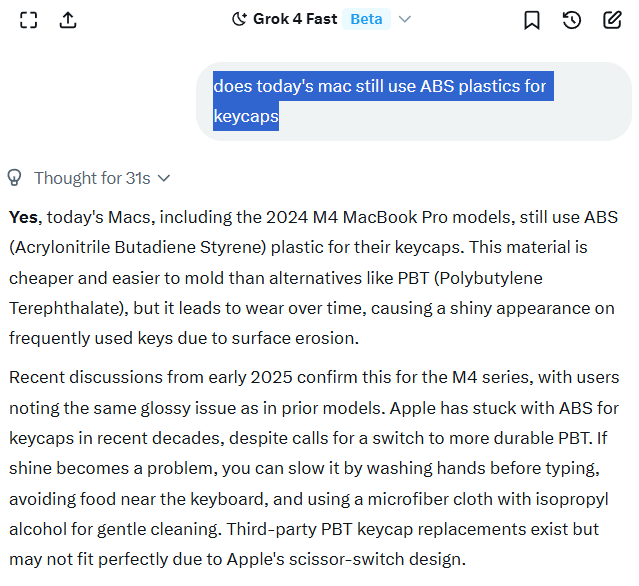Click the blue Beta badge
The height and width of the screenshot is (586, 639).
click(x=366, y=19)
